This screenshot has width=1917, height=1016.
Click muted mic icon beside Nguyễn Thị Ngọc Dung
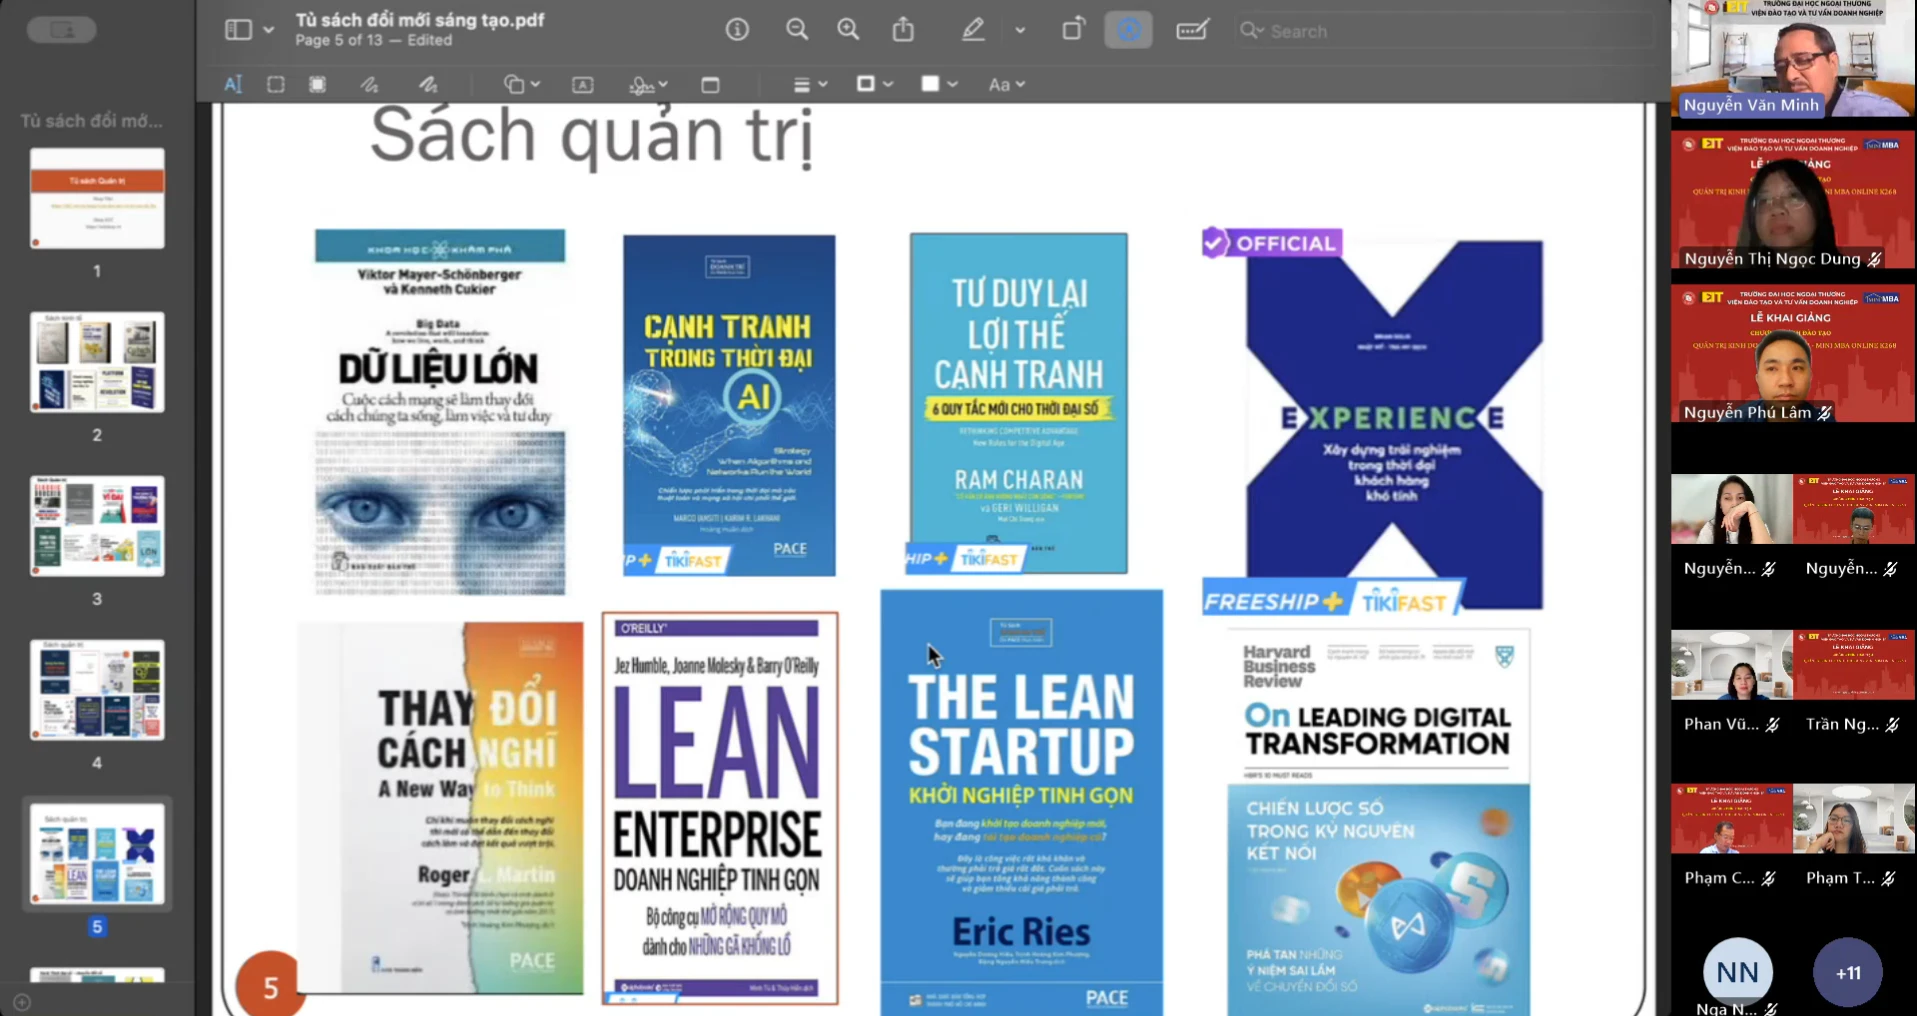click(x=1874, y=259)
